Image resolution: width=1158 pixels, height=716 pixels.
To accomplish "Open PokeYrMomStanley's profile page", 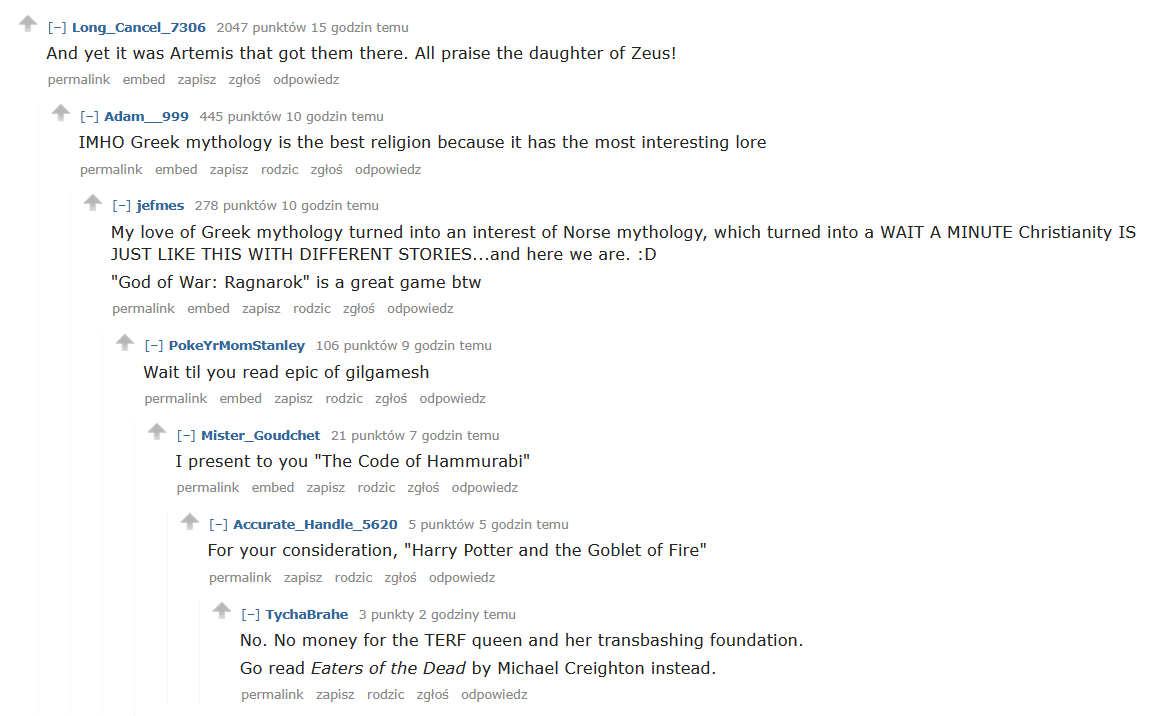I will [x=237, y=346].
